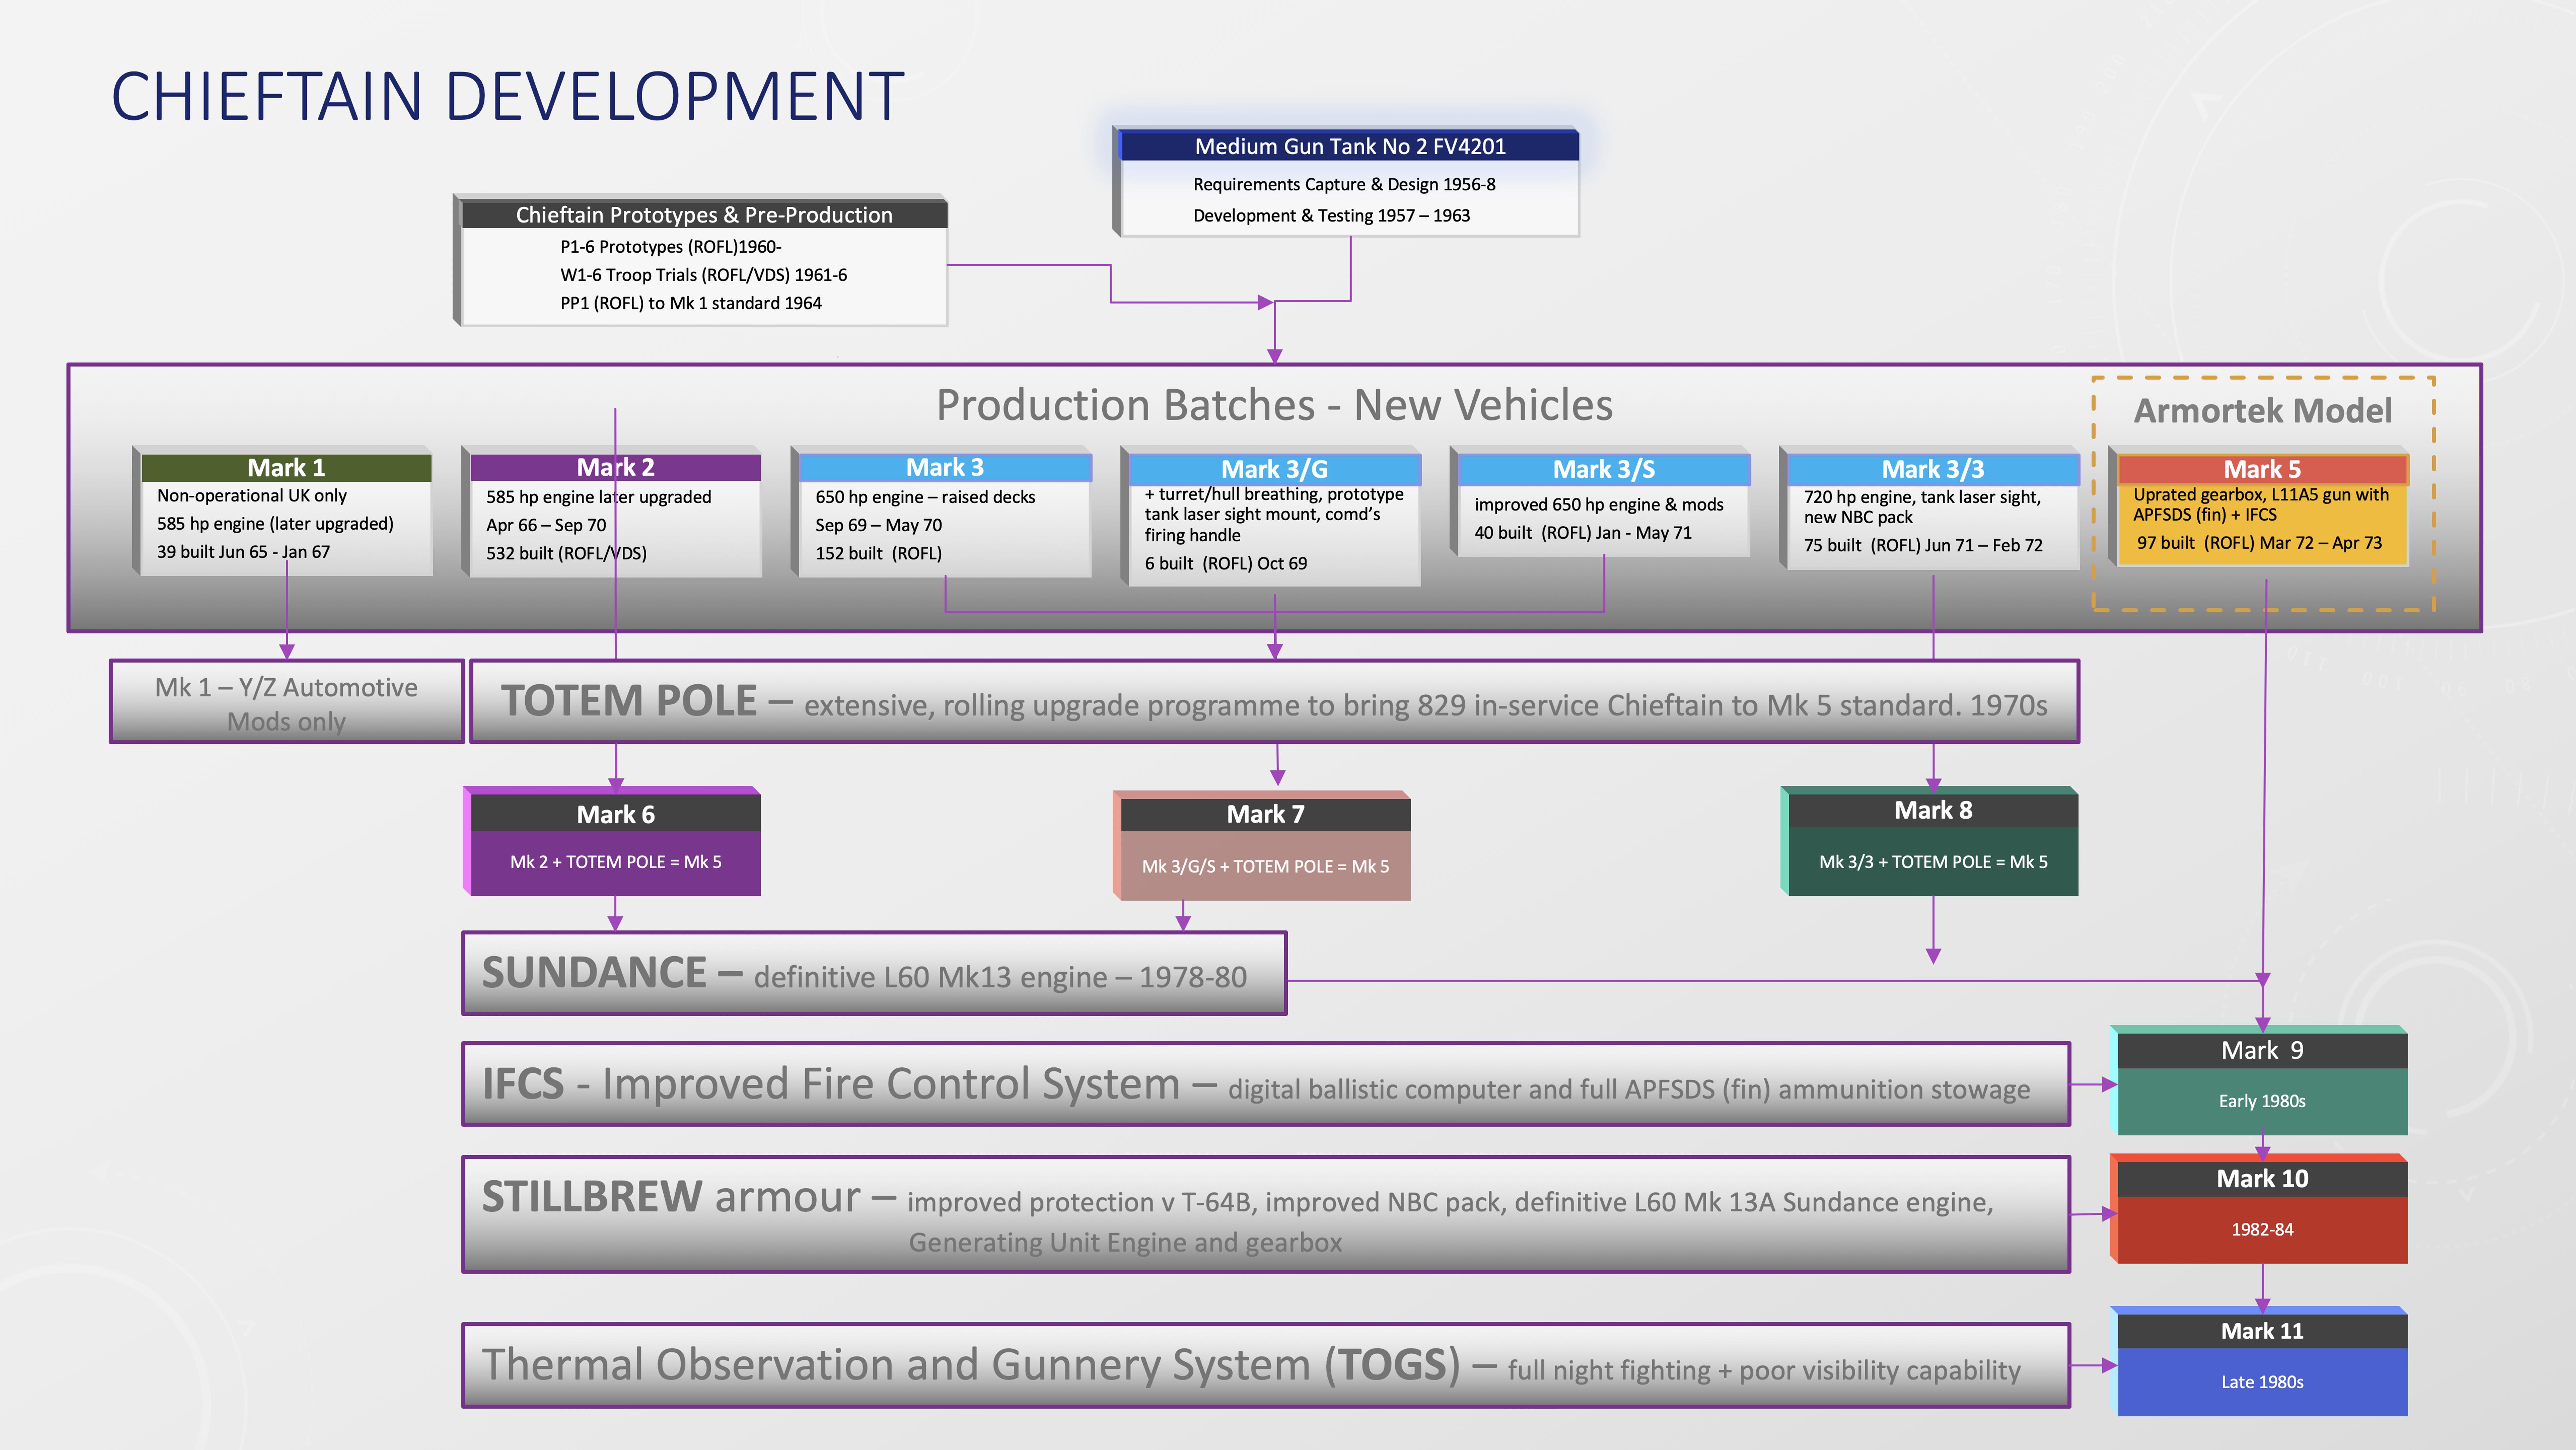Click '97 built (ROFL) Mar 72 – Apr 73'
The height and width of the screenshot is (1450, 2576).
[x=2259, y=543]
